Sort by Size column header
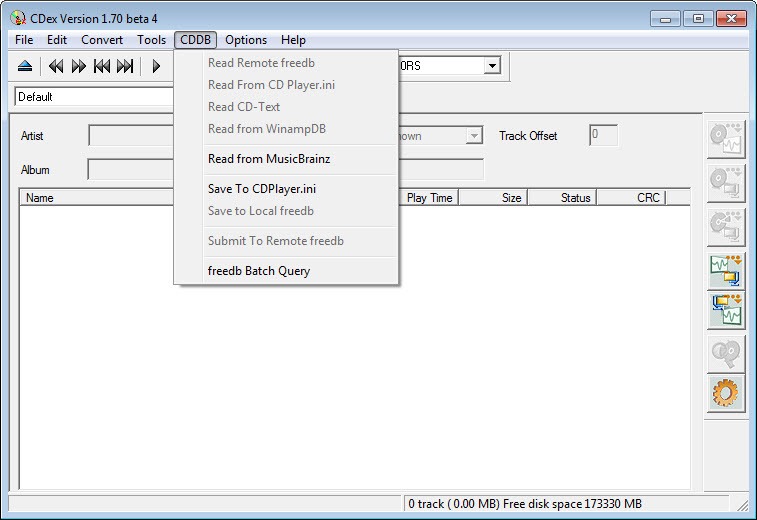Viewport: 757px width, 520px height. [493, 198]
